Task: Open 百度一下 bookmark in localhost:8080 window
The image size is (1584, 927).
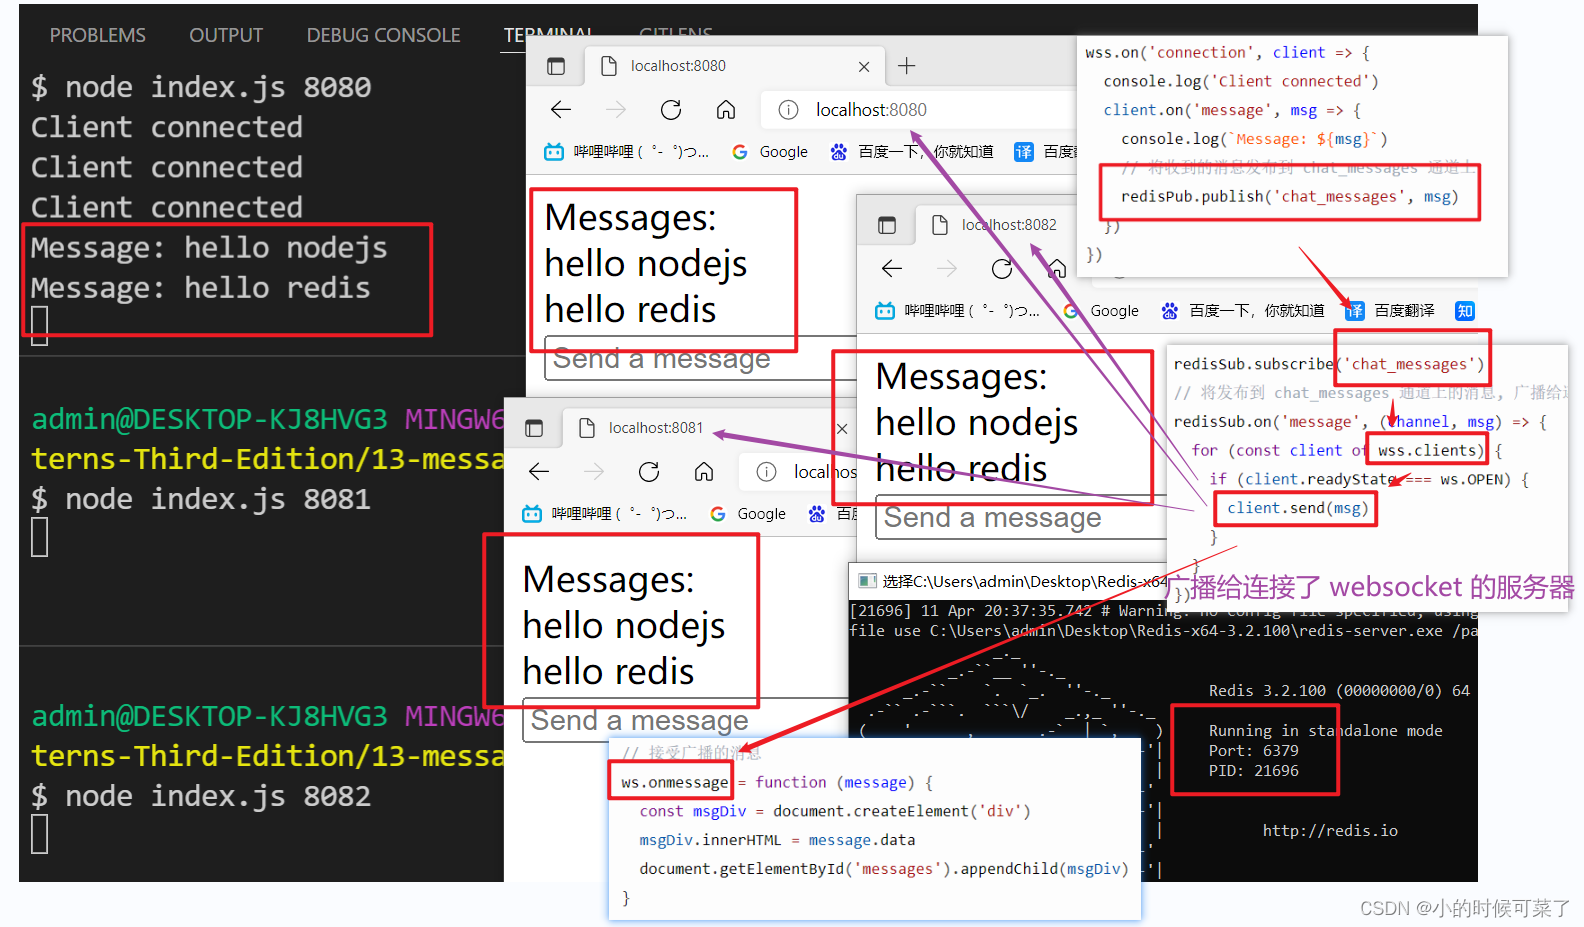Action: [911, 152]
